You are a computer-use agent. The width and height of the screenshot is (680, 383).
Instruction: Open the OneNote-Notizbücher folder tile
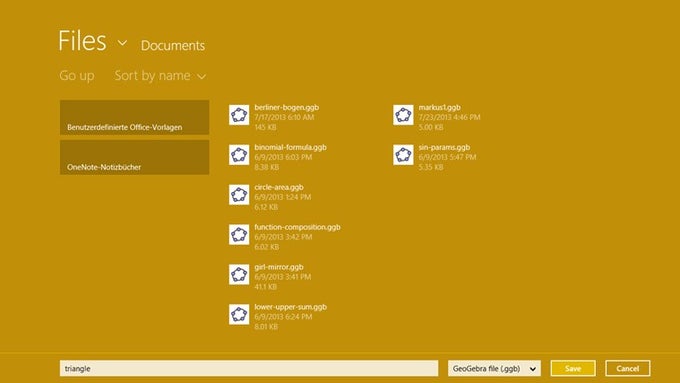pyautogui.click(x=134, y=157)
